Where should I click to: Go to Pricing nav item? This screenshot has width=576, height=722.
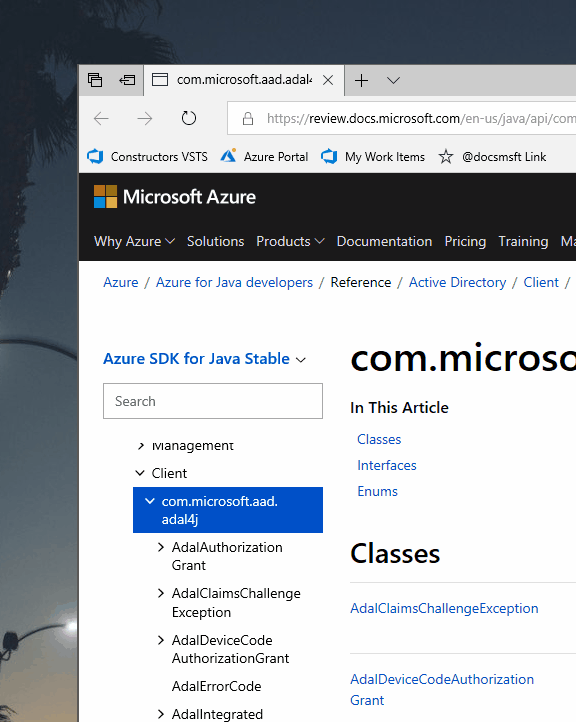tap(465, 241)
